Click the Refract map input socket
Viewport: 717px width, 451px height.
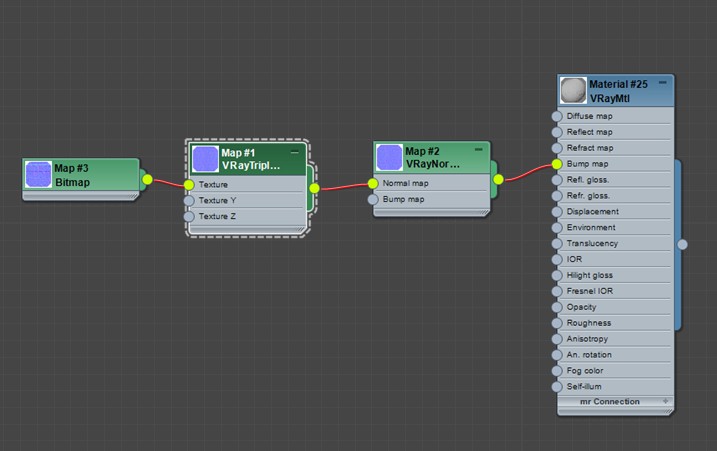point(556,148)
